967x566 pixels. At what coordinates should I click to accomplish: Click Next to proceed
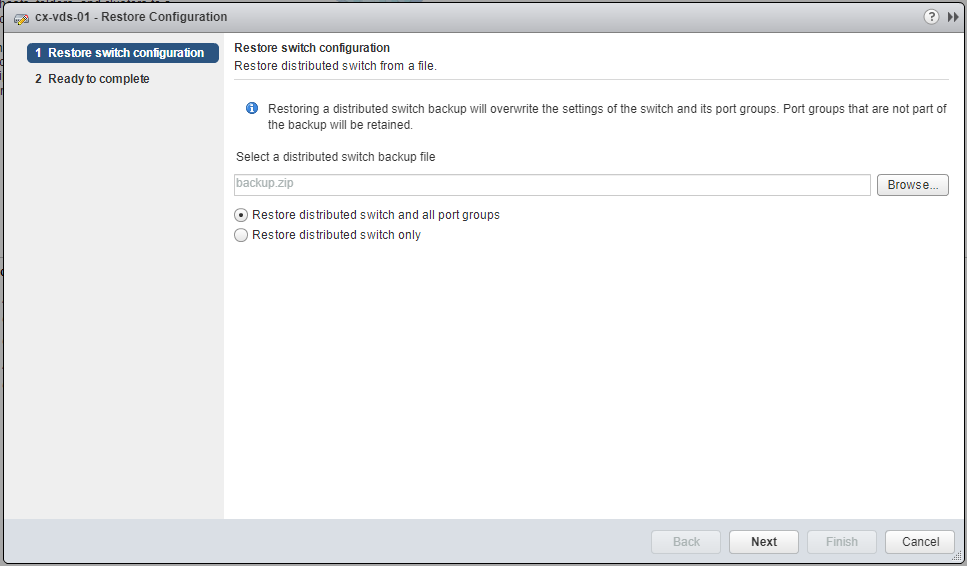click(x=764, y=542)
